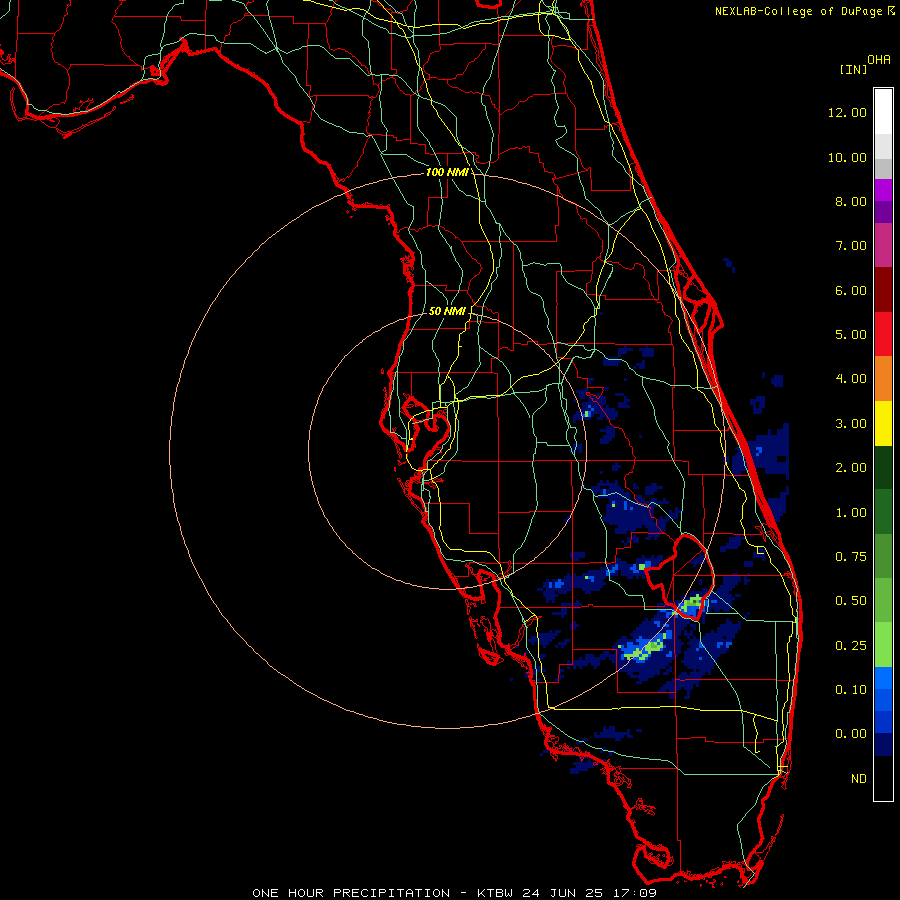The image size is (900, 900).
Task: Click the [IN] units label
Action: click(853, 69)
